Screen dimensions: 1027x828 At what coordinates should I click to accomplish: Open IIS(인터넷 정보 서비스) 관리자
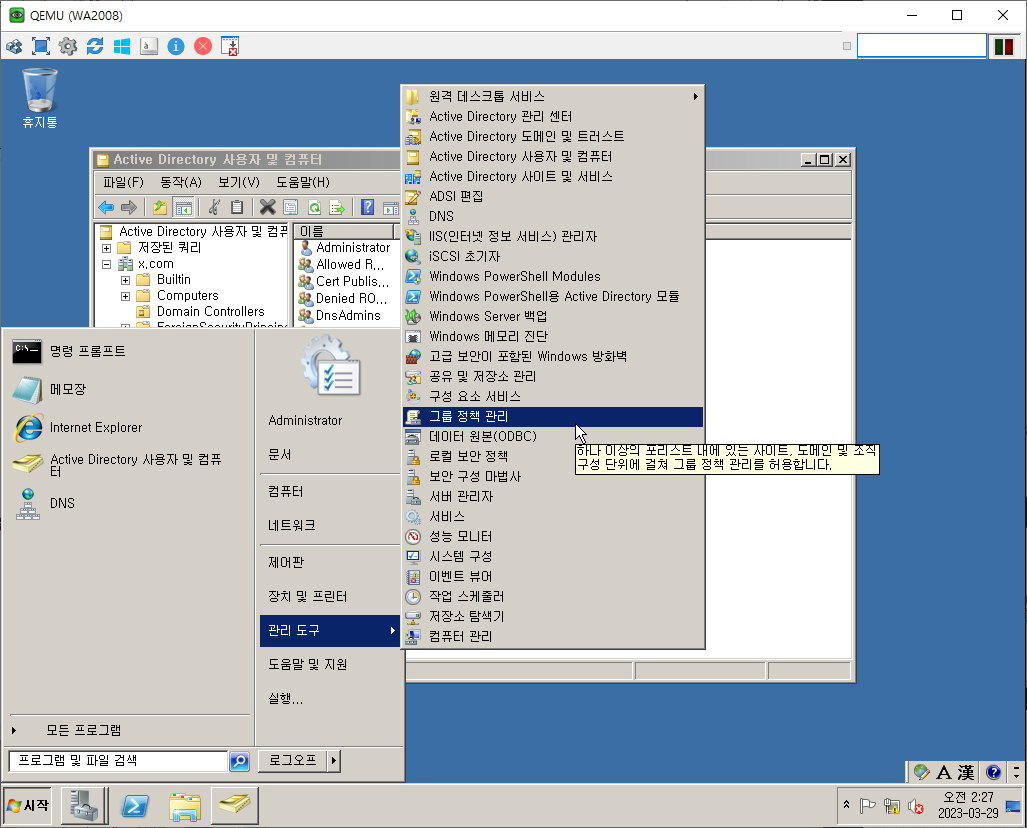click(552, 236)
